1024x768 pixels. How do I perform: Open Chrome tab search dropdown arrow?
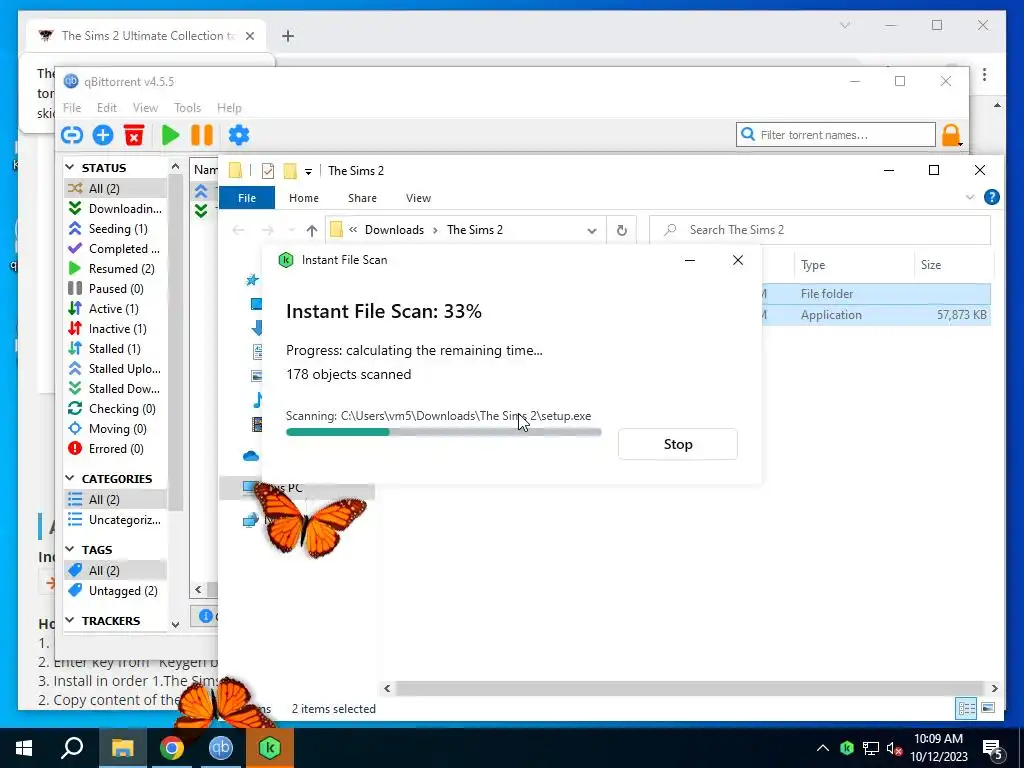[844, 25]
